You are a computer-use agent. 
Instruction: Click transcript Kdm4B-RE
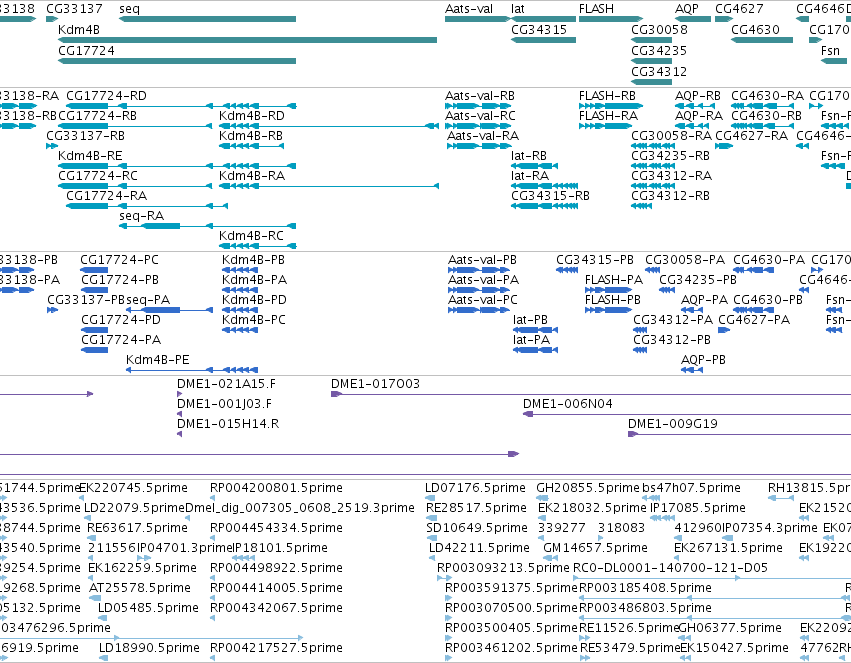[177, 166]
